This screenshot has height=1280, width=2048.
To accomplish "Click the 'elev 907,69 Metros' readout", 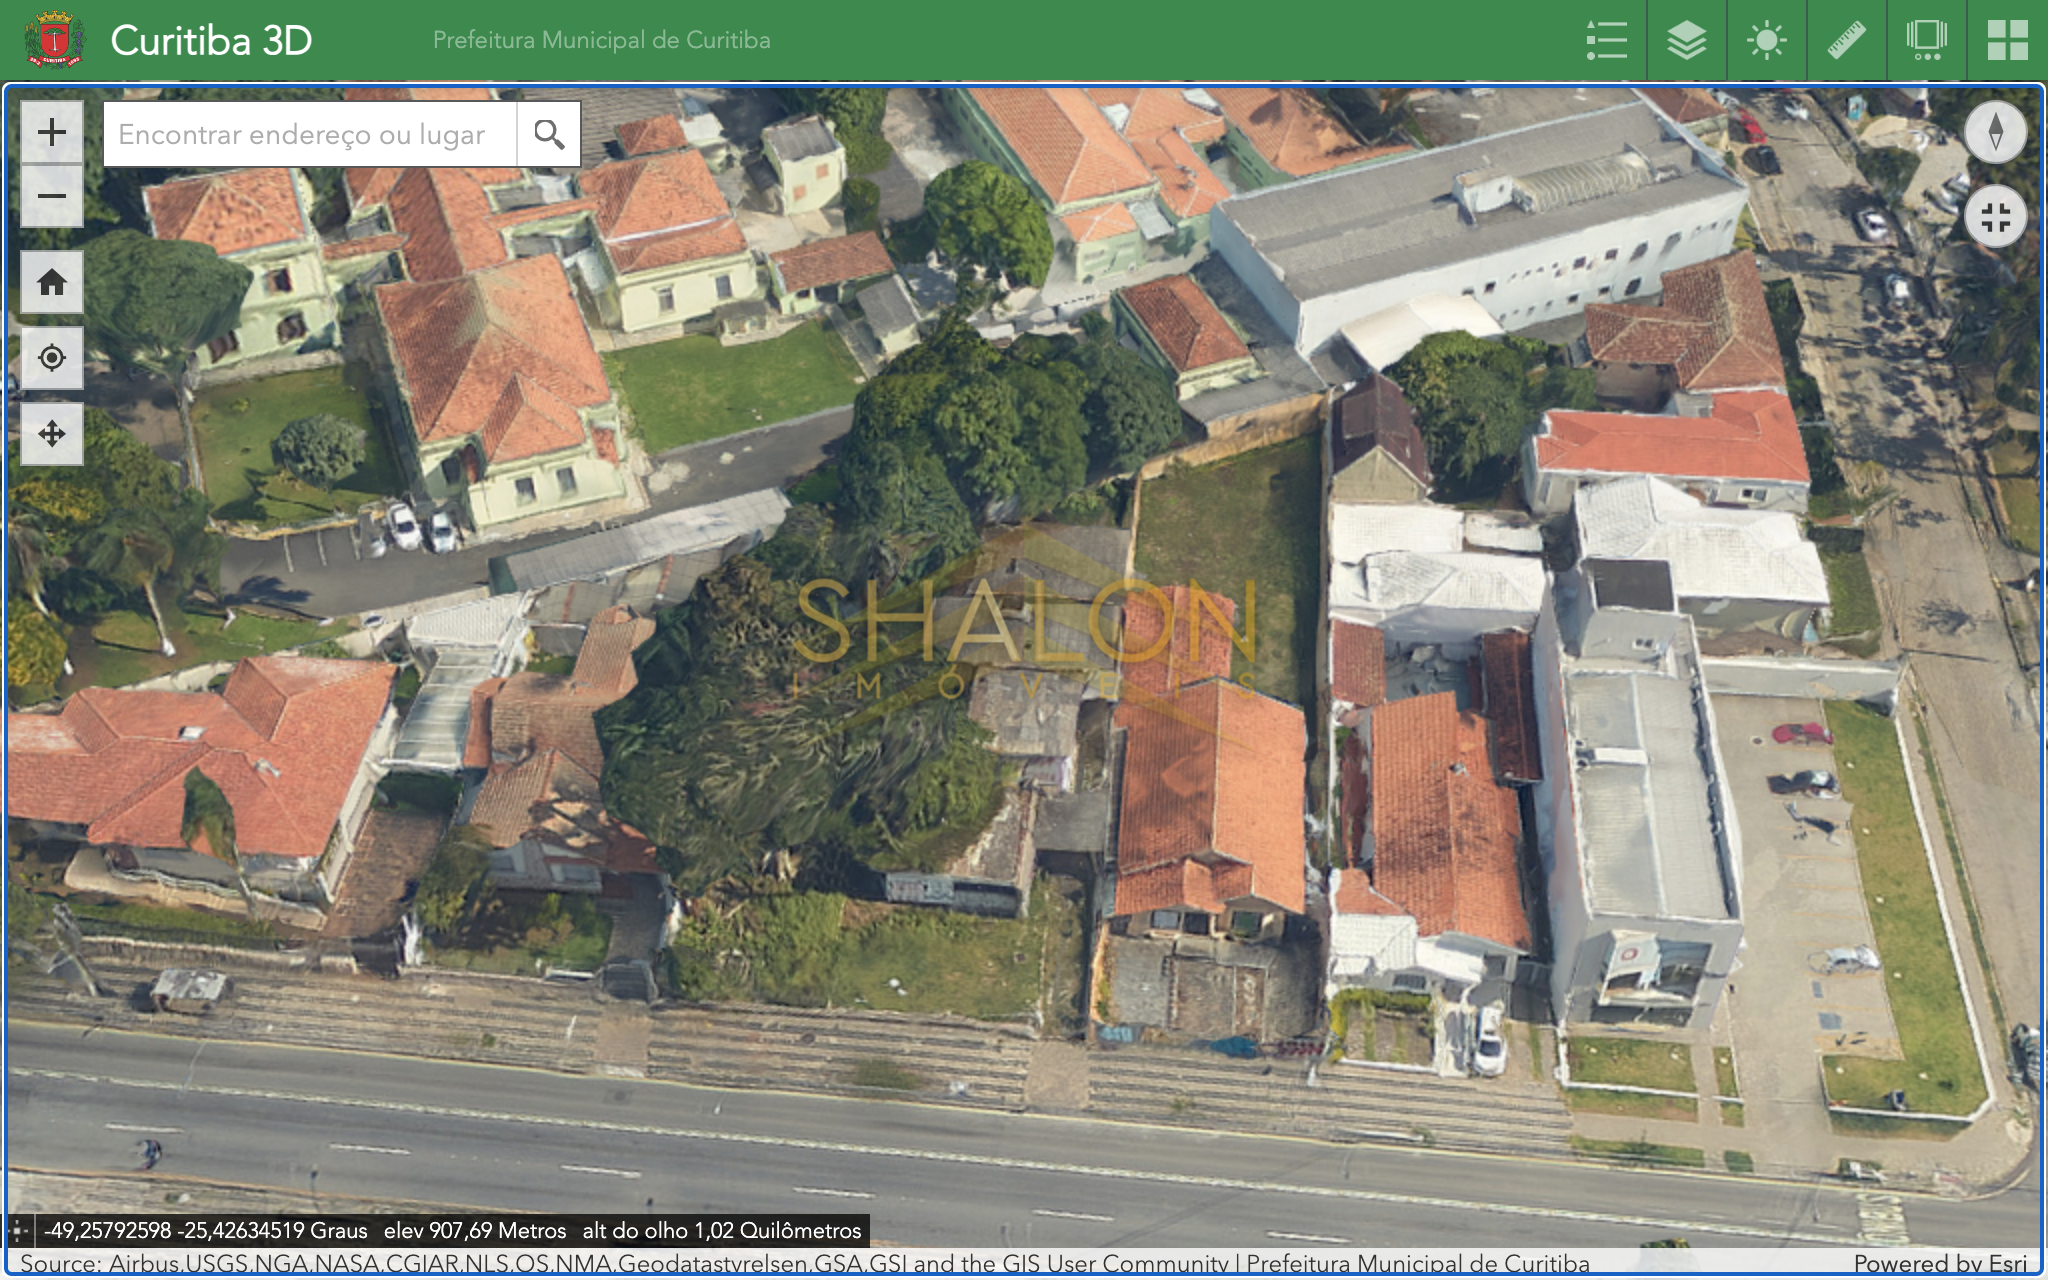I will pos(475,1230).
